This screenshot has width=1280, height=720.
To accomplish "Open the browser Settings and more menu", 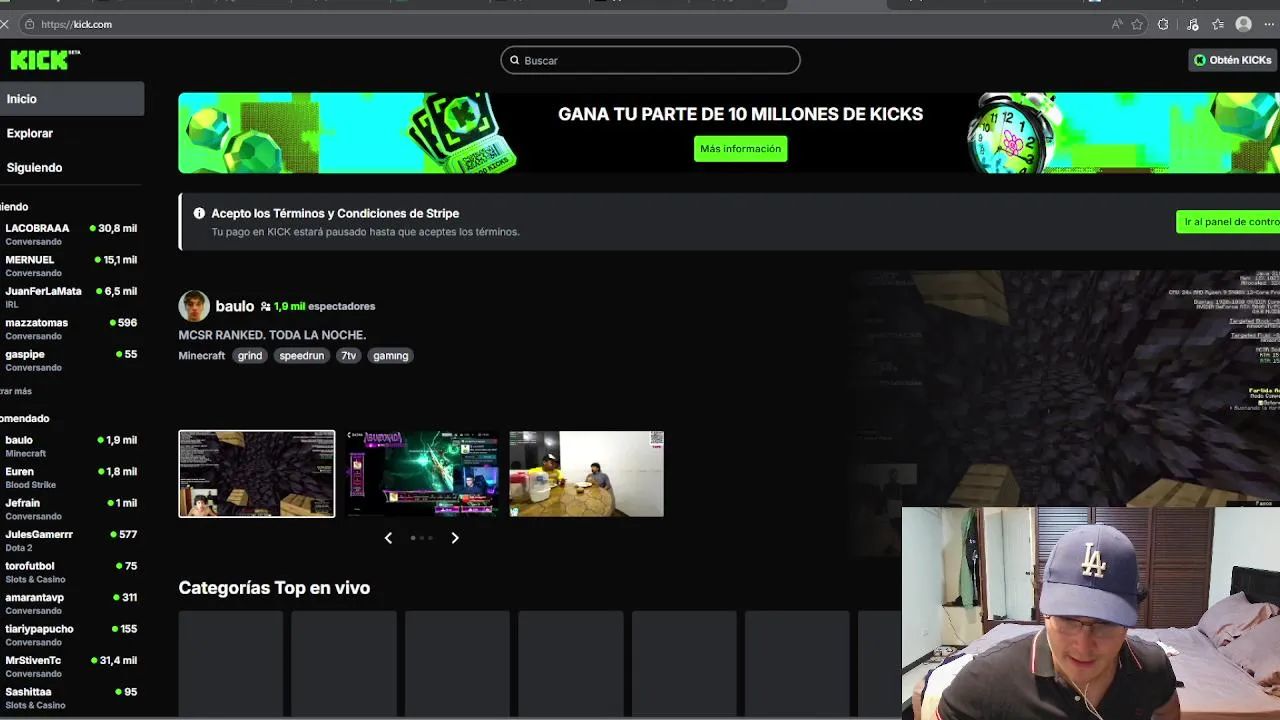I will (1269, 24).
